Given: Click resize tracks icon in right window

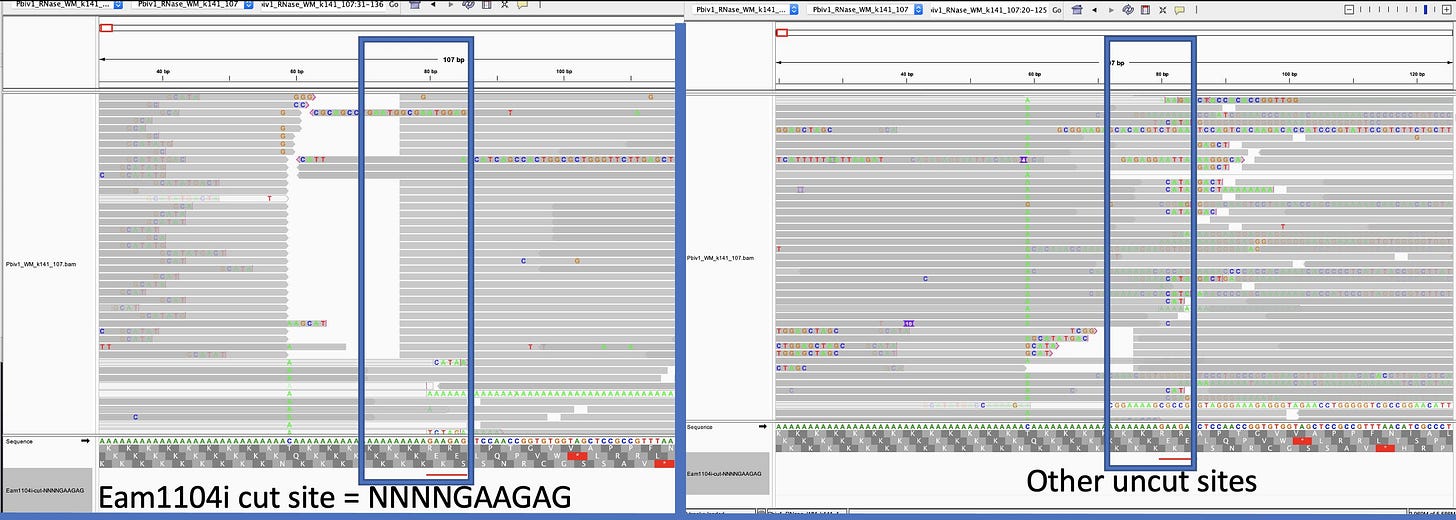Looking at the screenshot, I should pos(1162,9).
